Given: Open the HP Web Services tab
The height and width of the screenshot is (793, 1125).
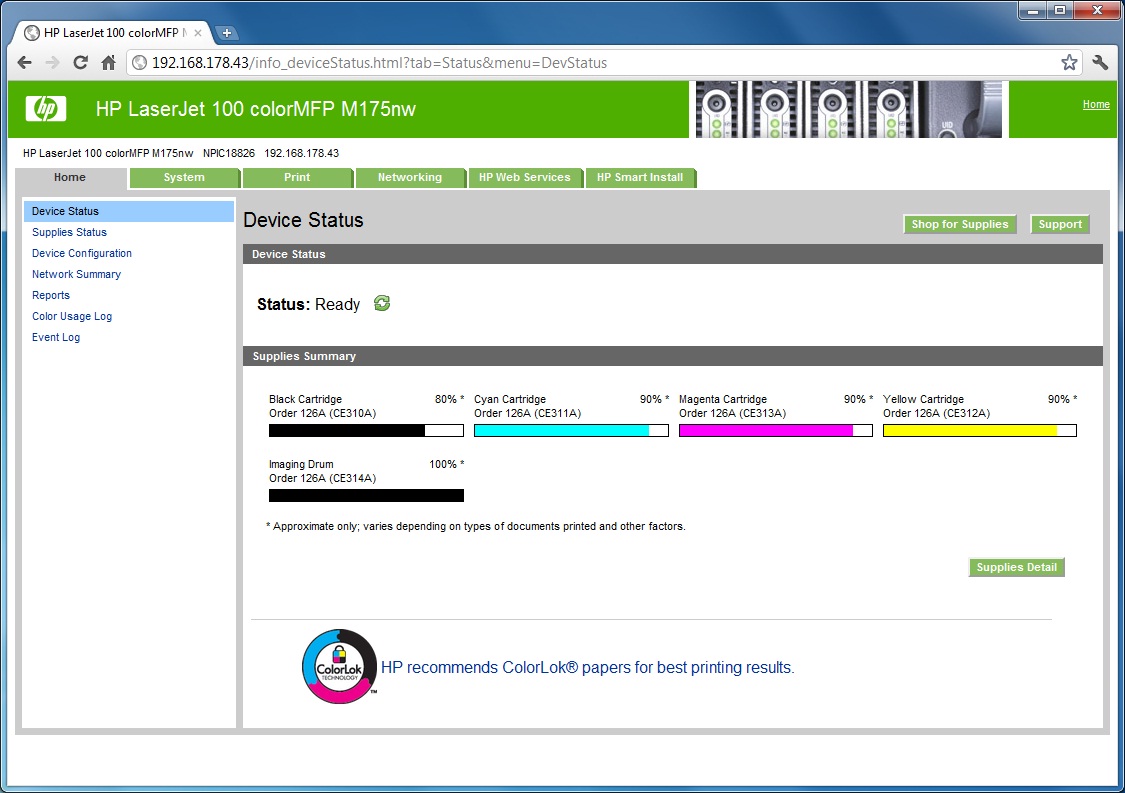Looking at the screenshot, I should point(525,177).
